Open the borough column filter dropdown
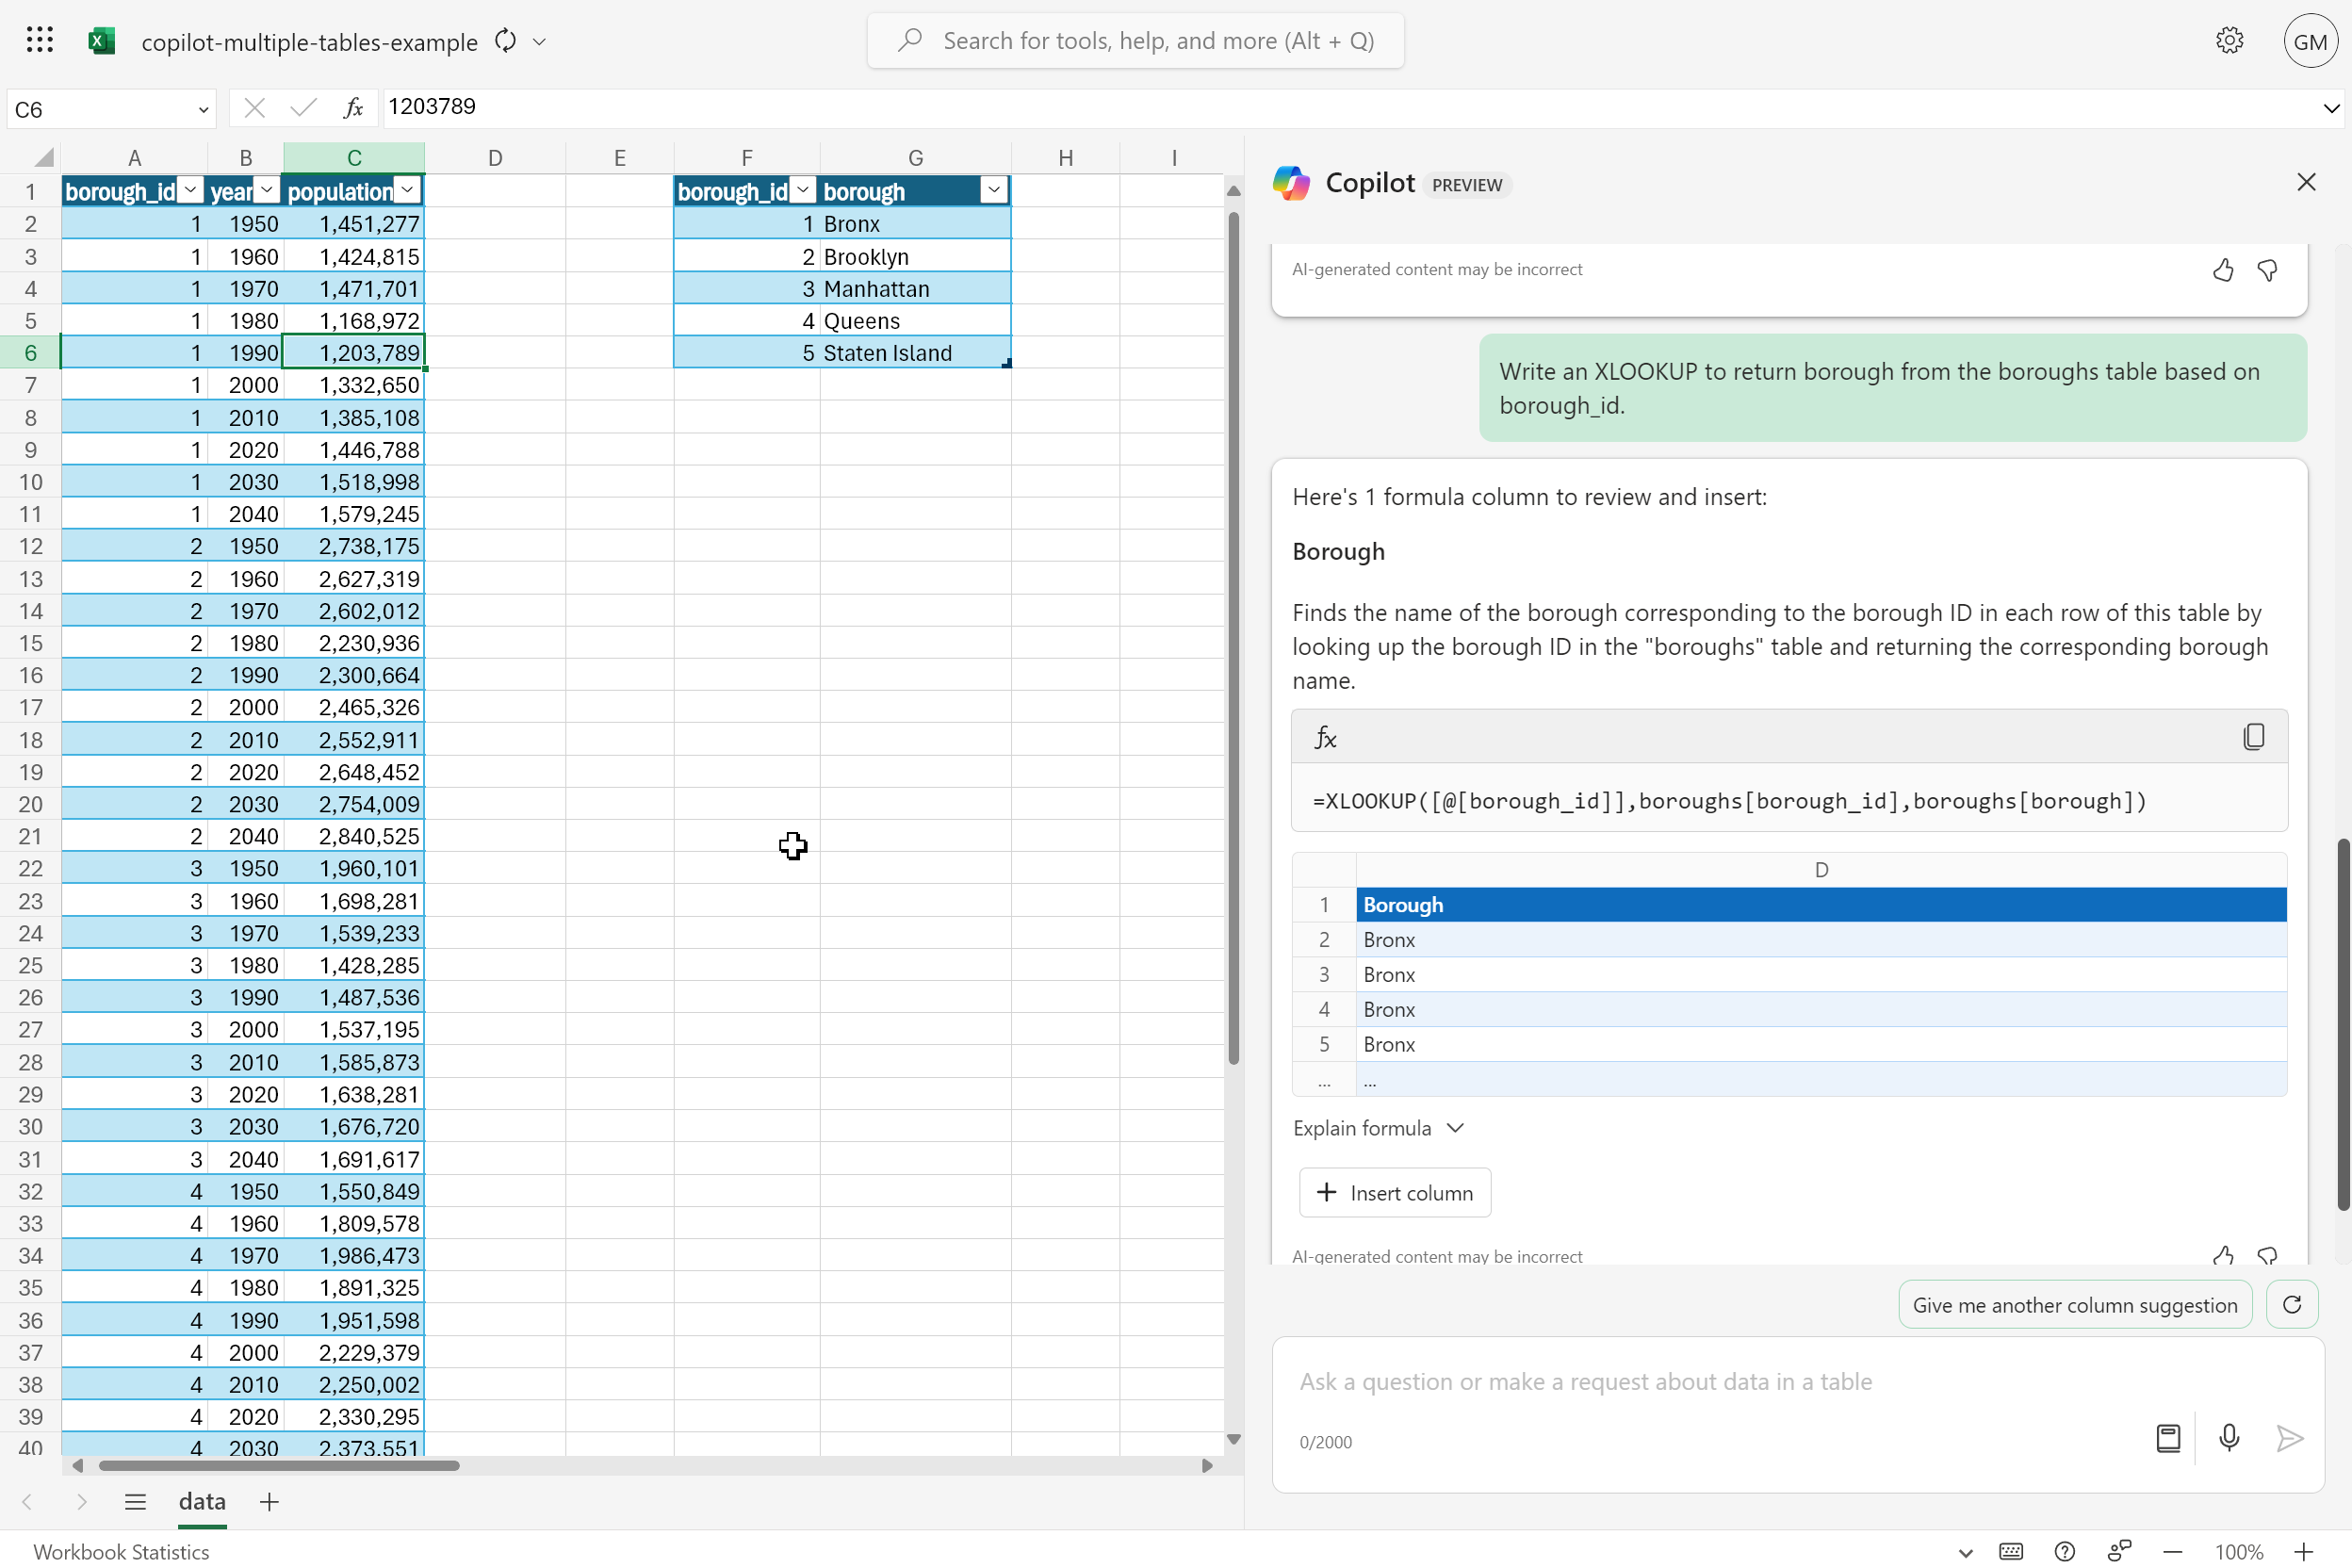 993,190
